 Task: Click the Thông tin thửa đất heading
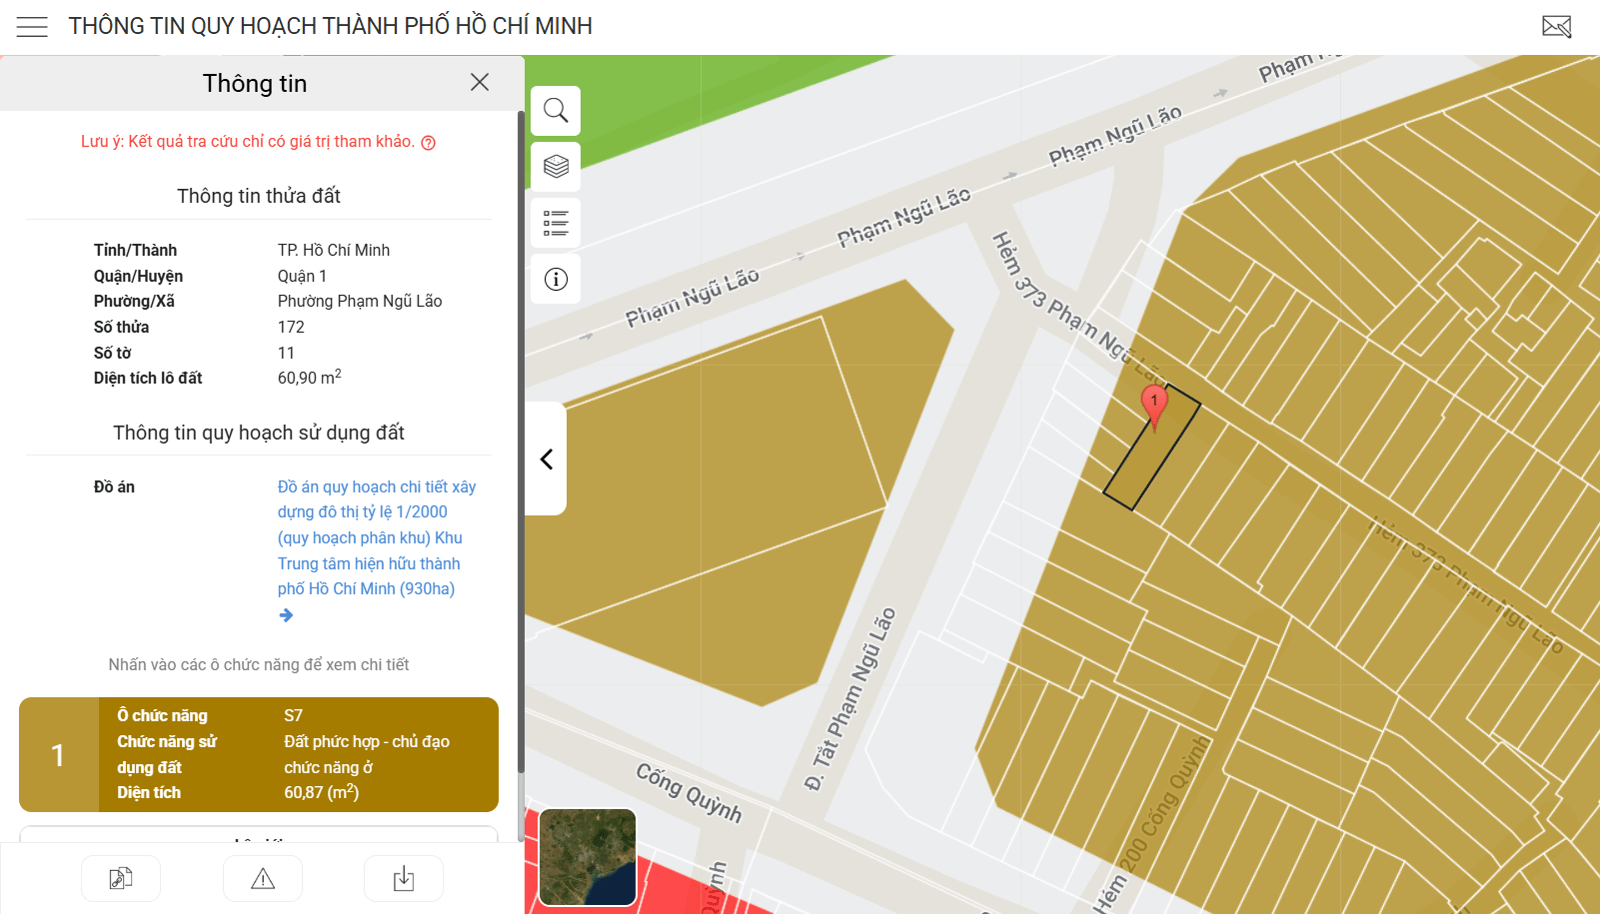pyautogui.click(x=259, y=196)
